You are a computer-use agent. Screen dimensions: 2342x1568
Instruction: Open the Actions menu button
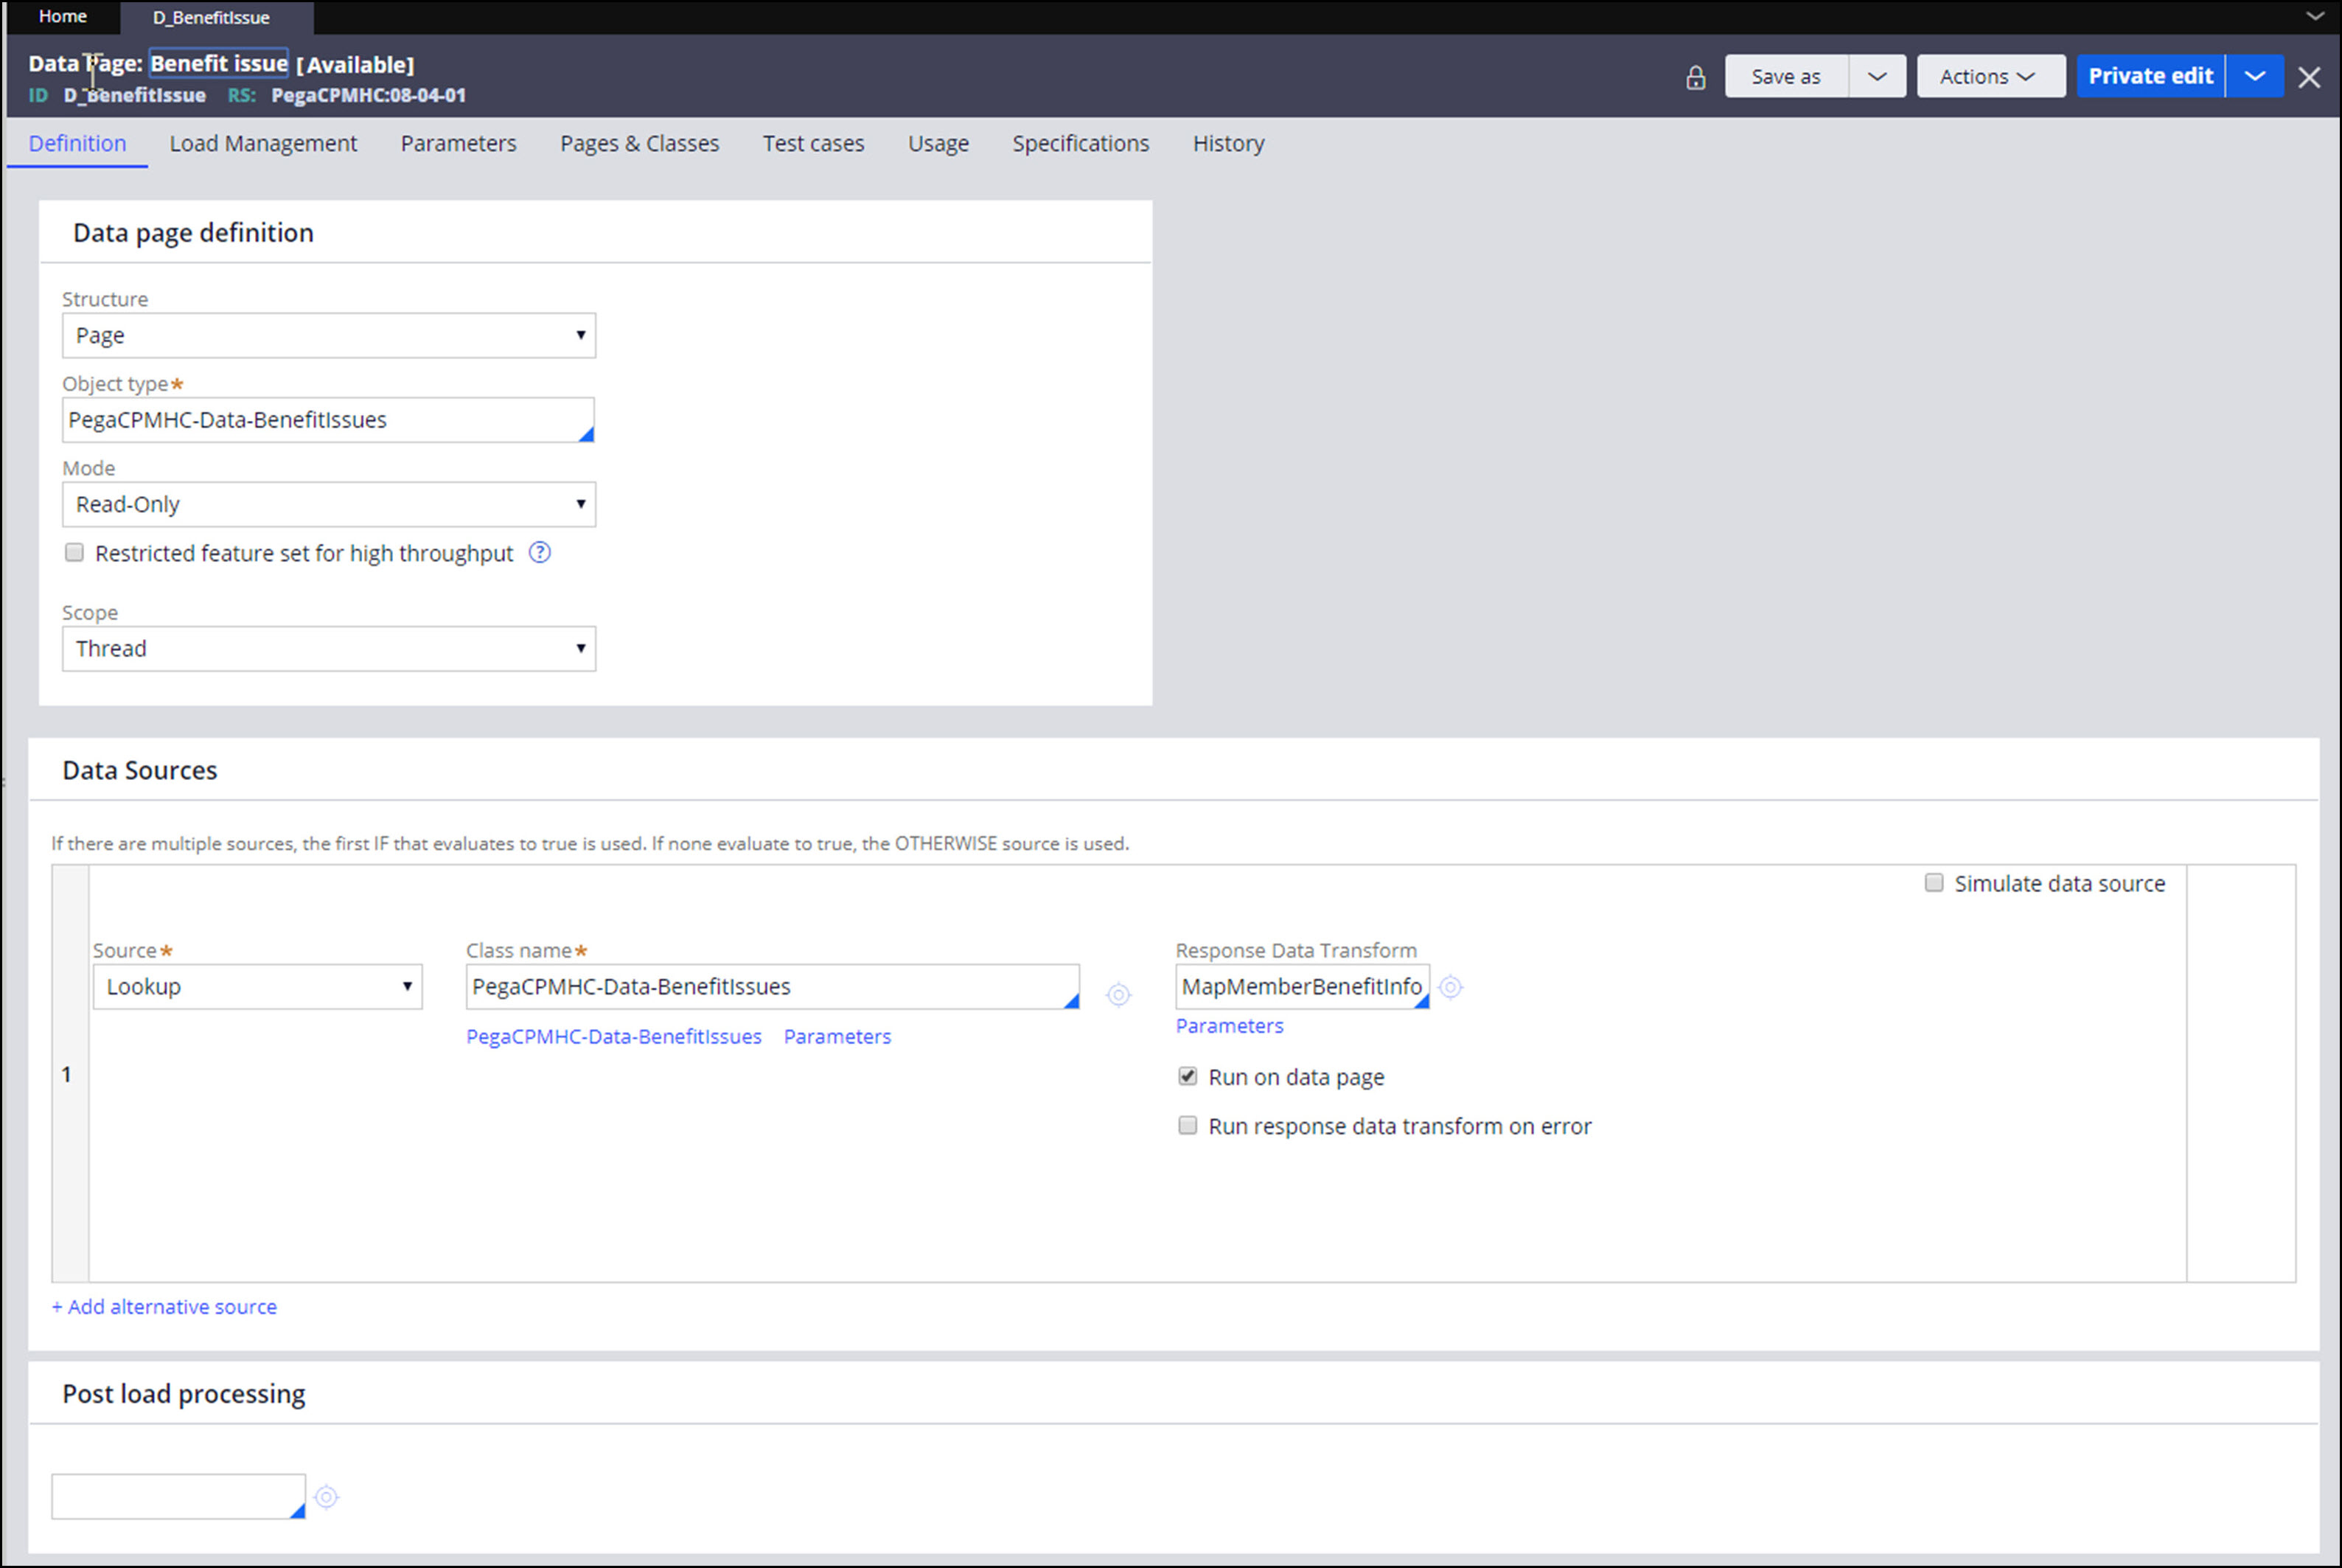click(x=1989, y=76)
